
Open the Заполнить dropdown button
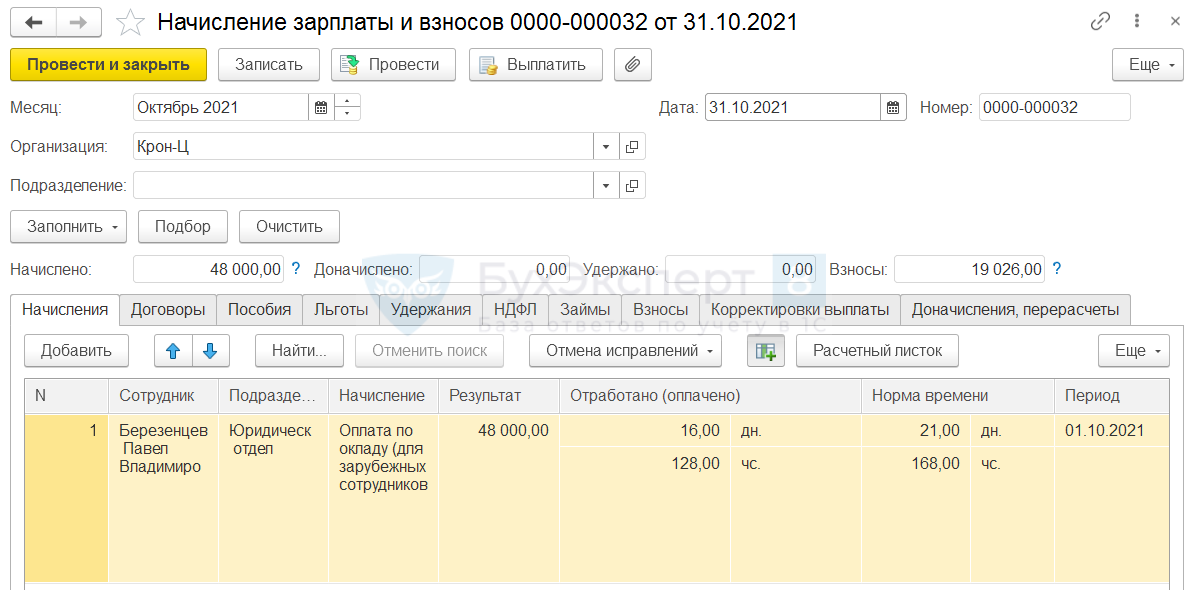click(68, 226)
